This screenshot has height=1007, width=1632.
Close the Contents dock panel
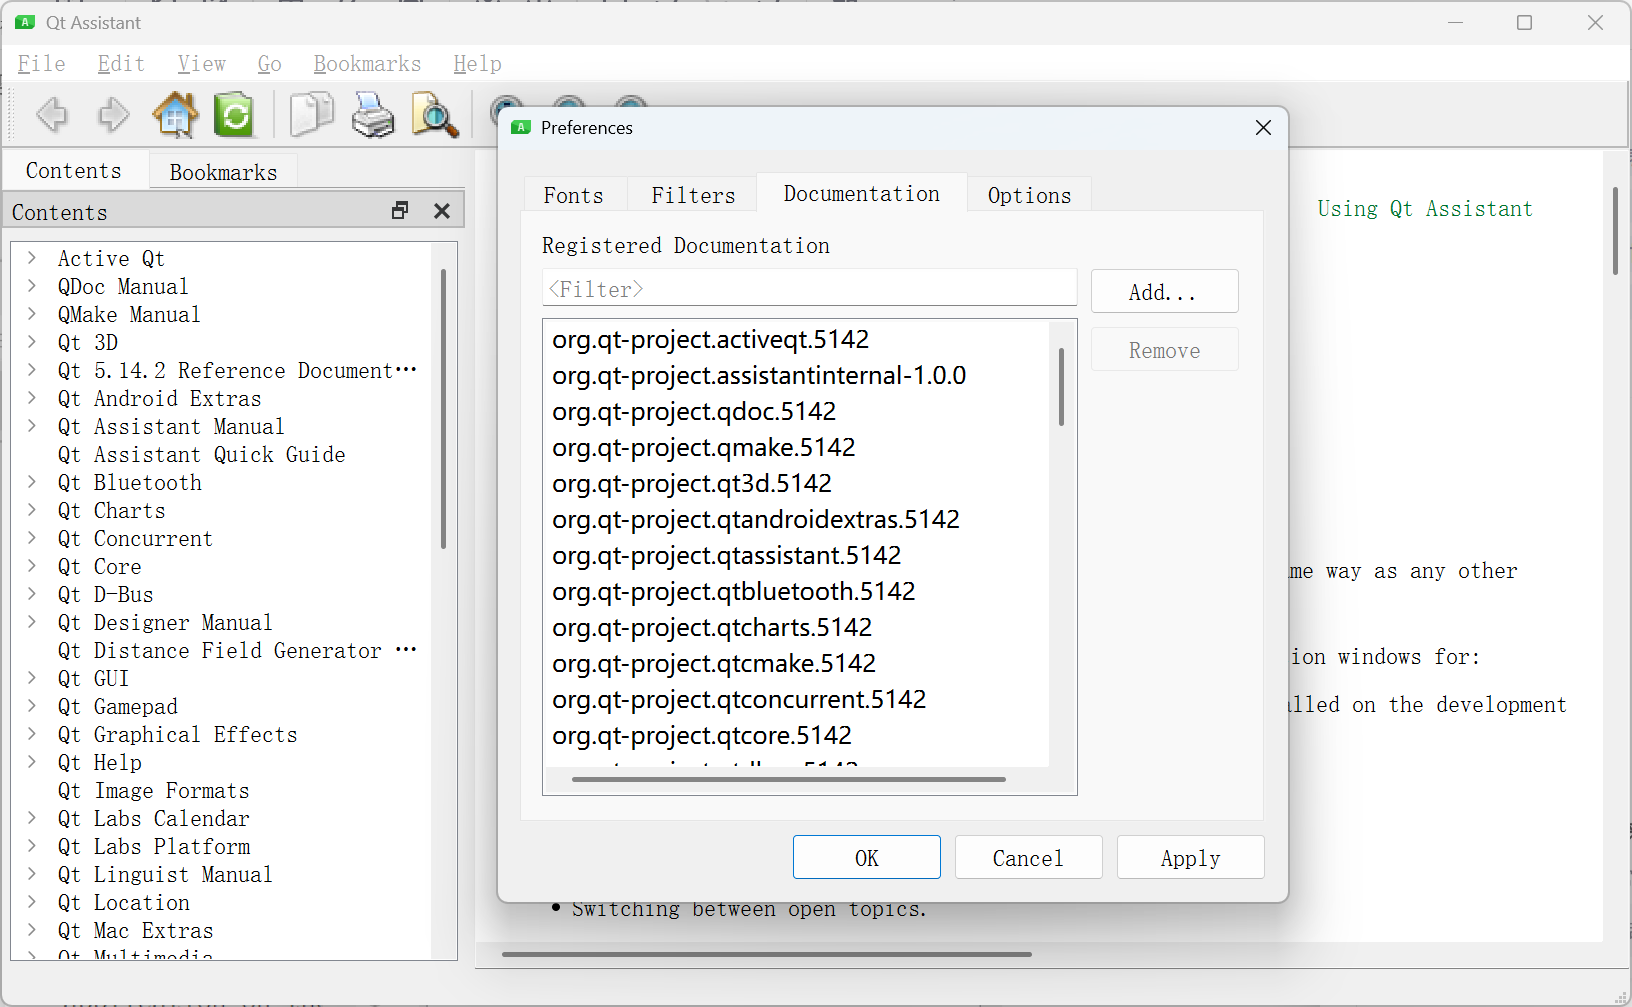tap(442, 211)
